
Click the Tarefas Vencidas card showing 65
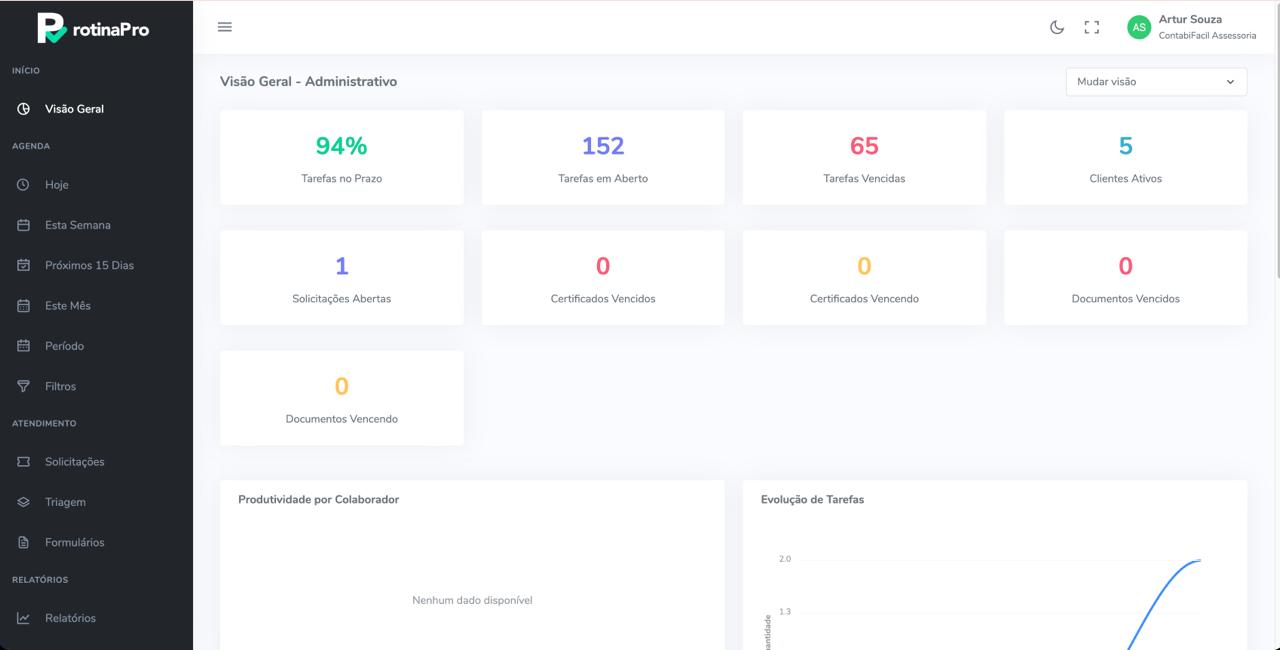click(864, 156)
